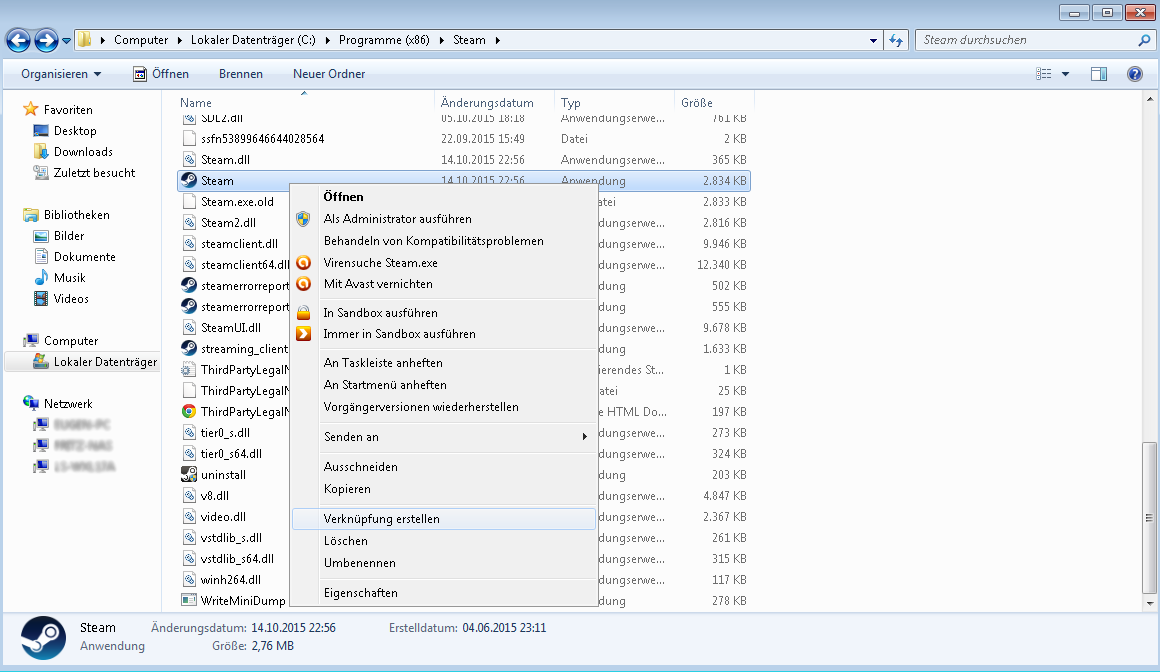Choose Als Administrator ausführen
1160x672 pixels.
tap(444, 219)
